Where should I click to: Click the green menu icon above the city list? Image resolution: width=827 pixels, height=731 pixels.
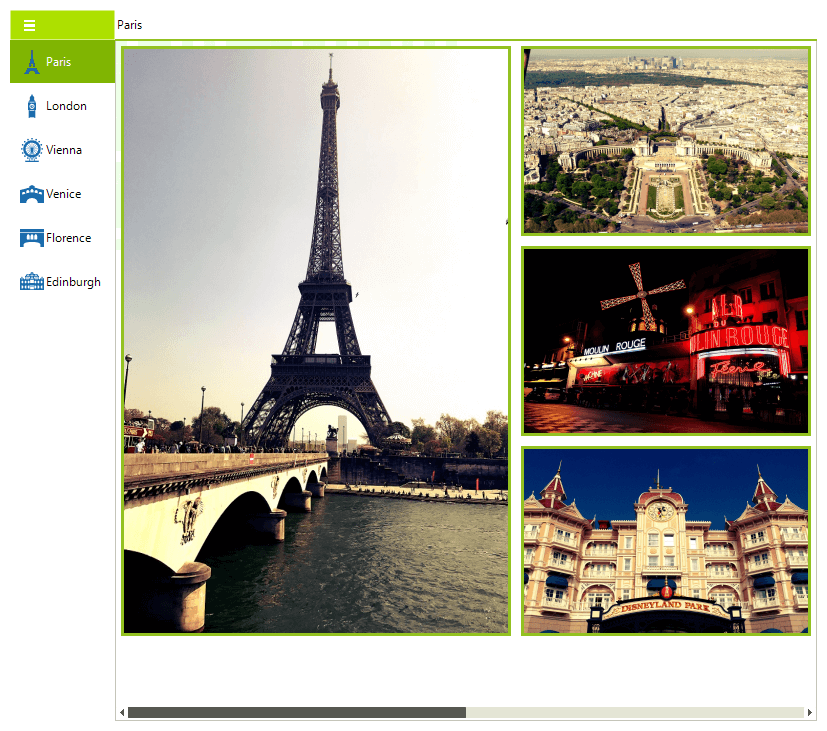(31, 25)
